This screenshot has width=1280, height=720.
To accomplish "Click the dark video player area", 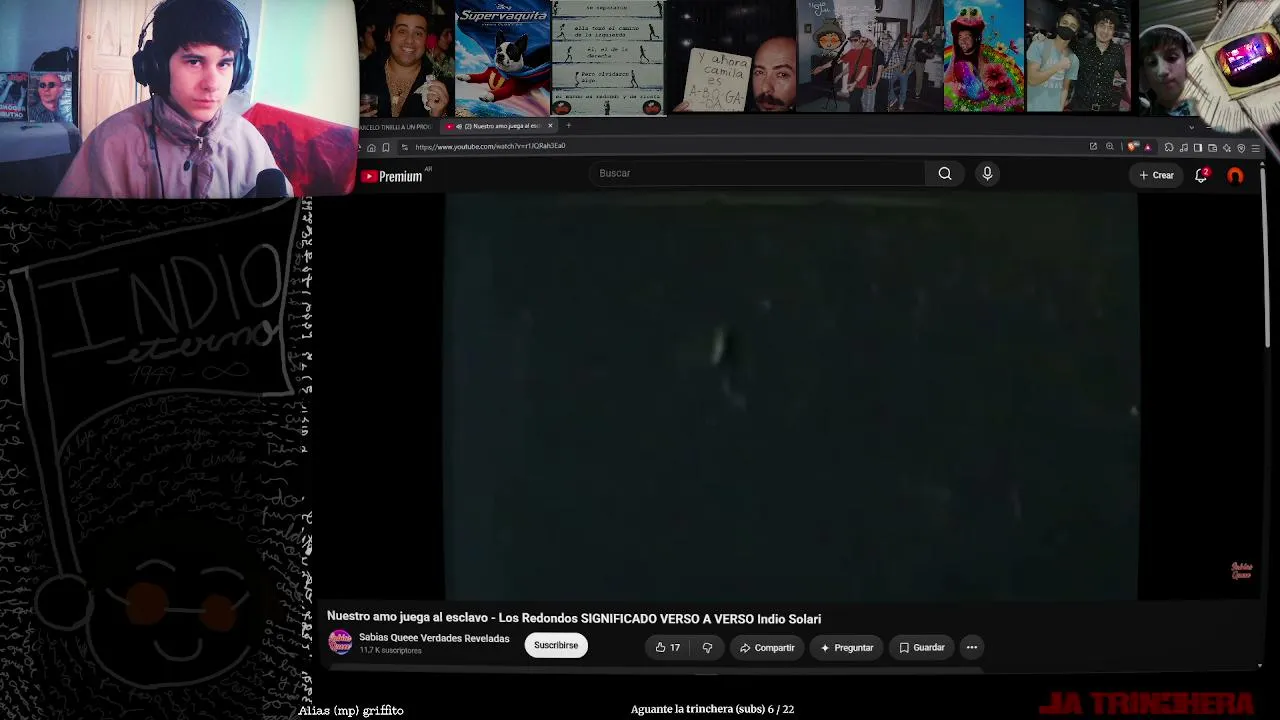I will pos(791,397).
